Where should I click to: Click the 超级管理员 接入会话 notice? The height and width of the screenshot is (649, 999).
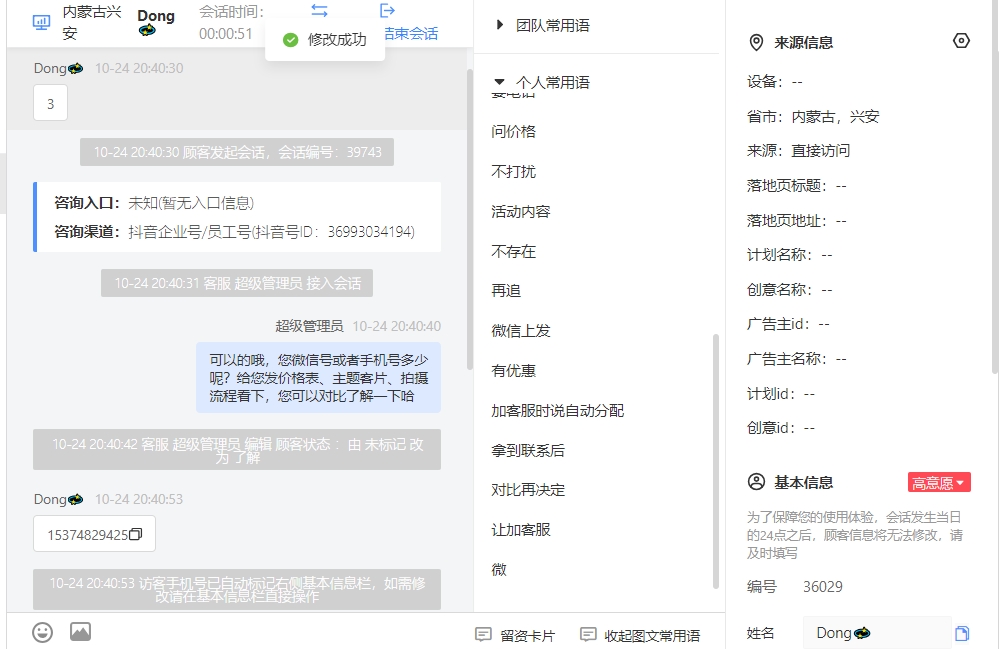[x=237, y=283]
